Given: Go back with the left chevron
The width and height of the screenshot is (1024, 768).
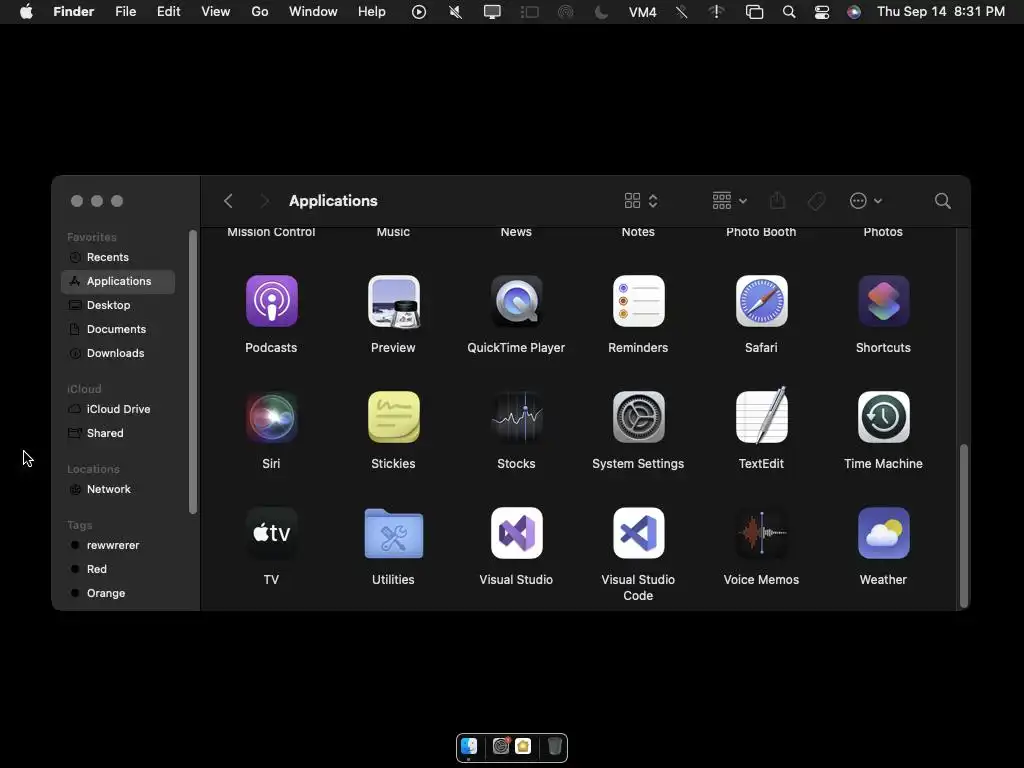Looking at the screenshot, I should 228,201.
